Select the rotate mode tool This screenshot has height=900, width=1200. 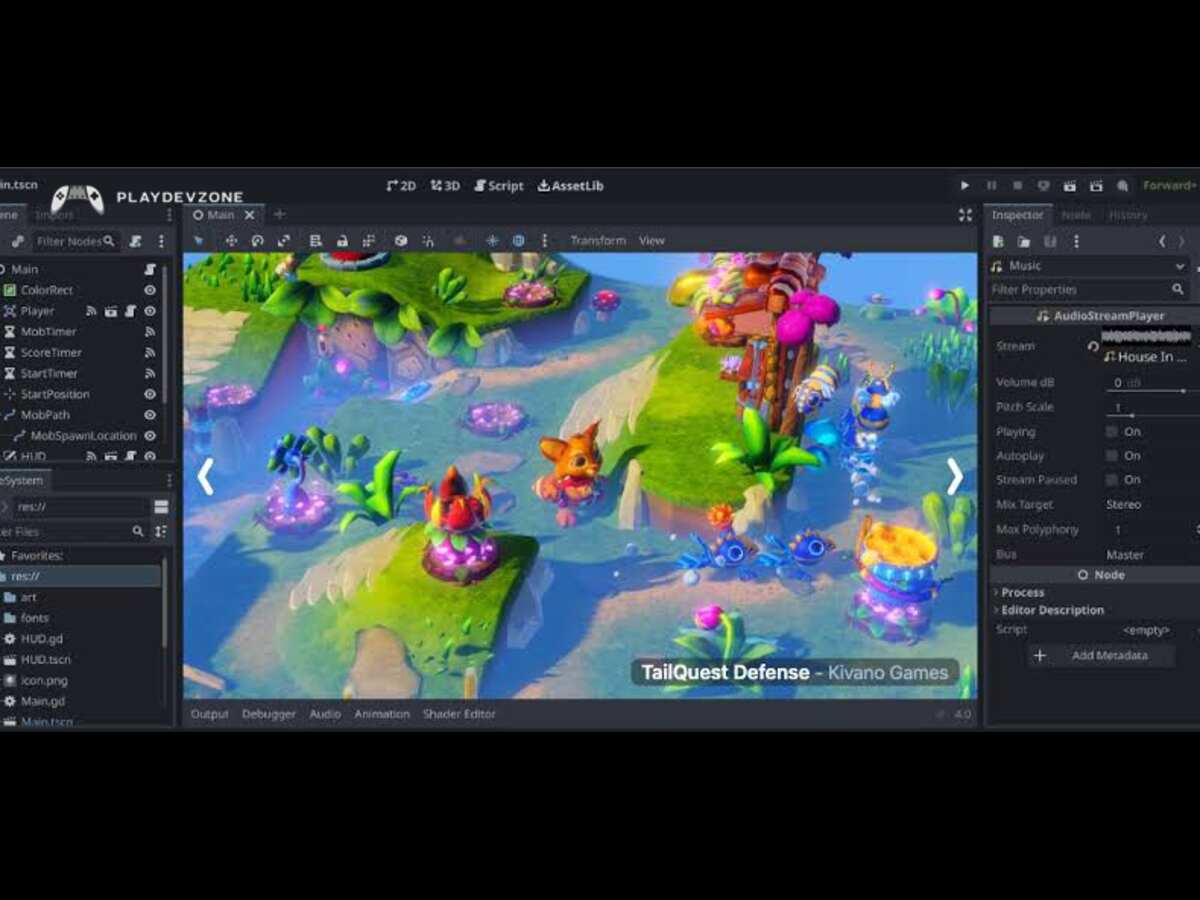[257, 241]
